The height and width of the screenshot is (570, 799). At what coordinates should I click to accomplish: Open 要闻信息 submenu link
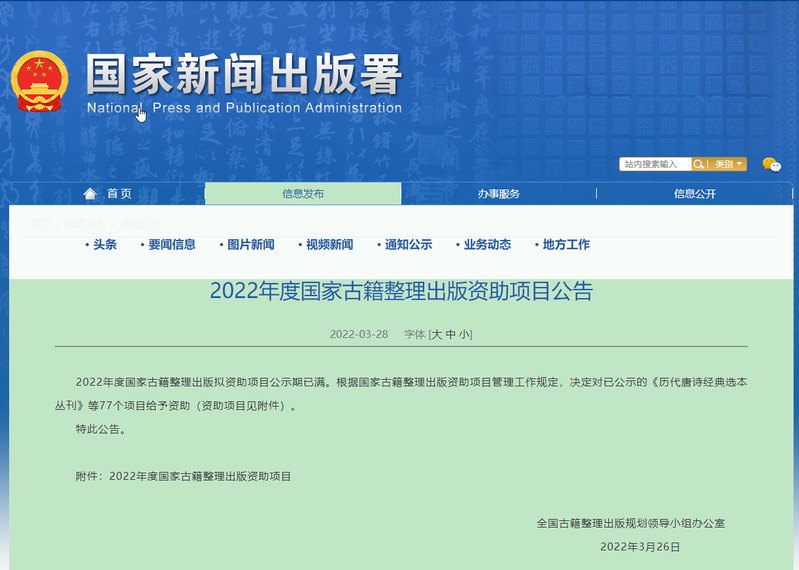tap(172, 245)
